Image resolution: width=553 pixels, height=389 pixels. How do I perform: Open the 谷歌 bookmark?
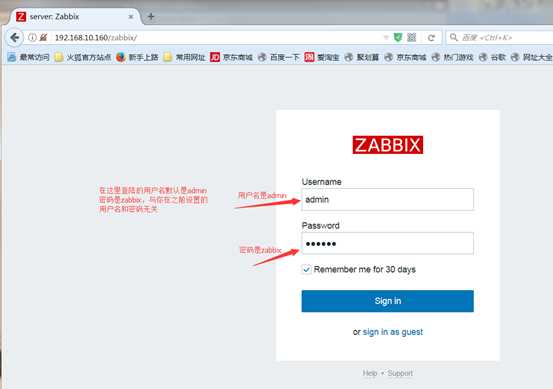click(x=492, y=57)
